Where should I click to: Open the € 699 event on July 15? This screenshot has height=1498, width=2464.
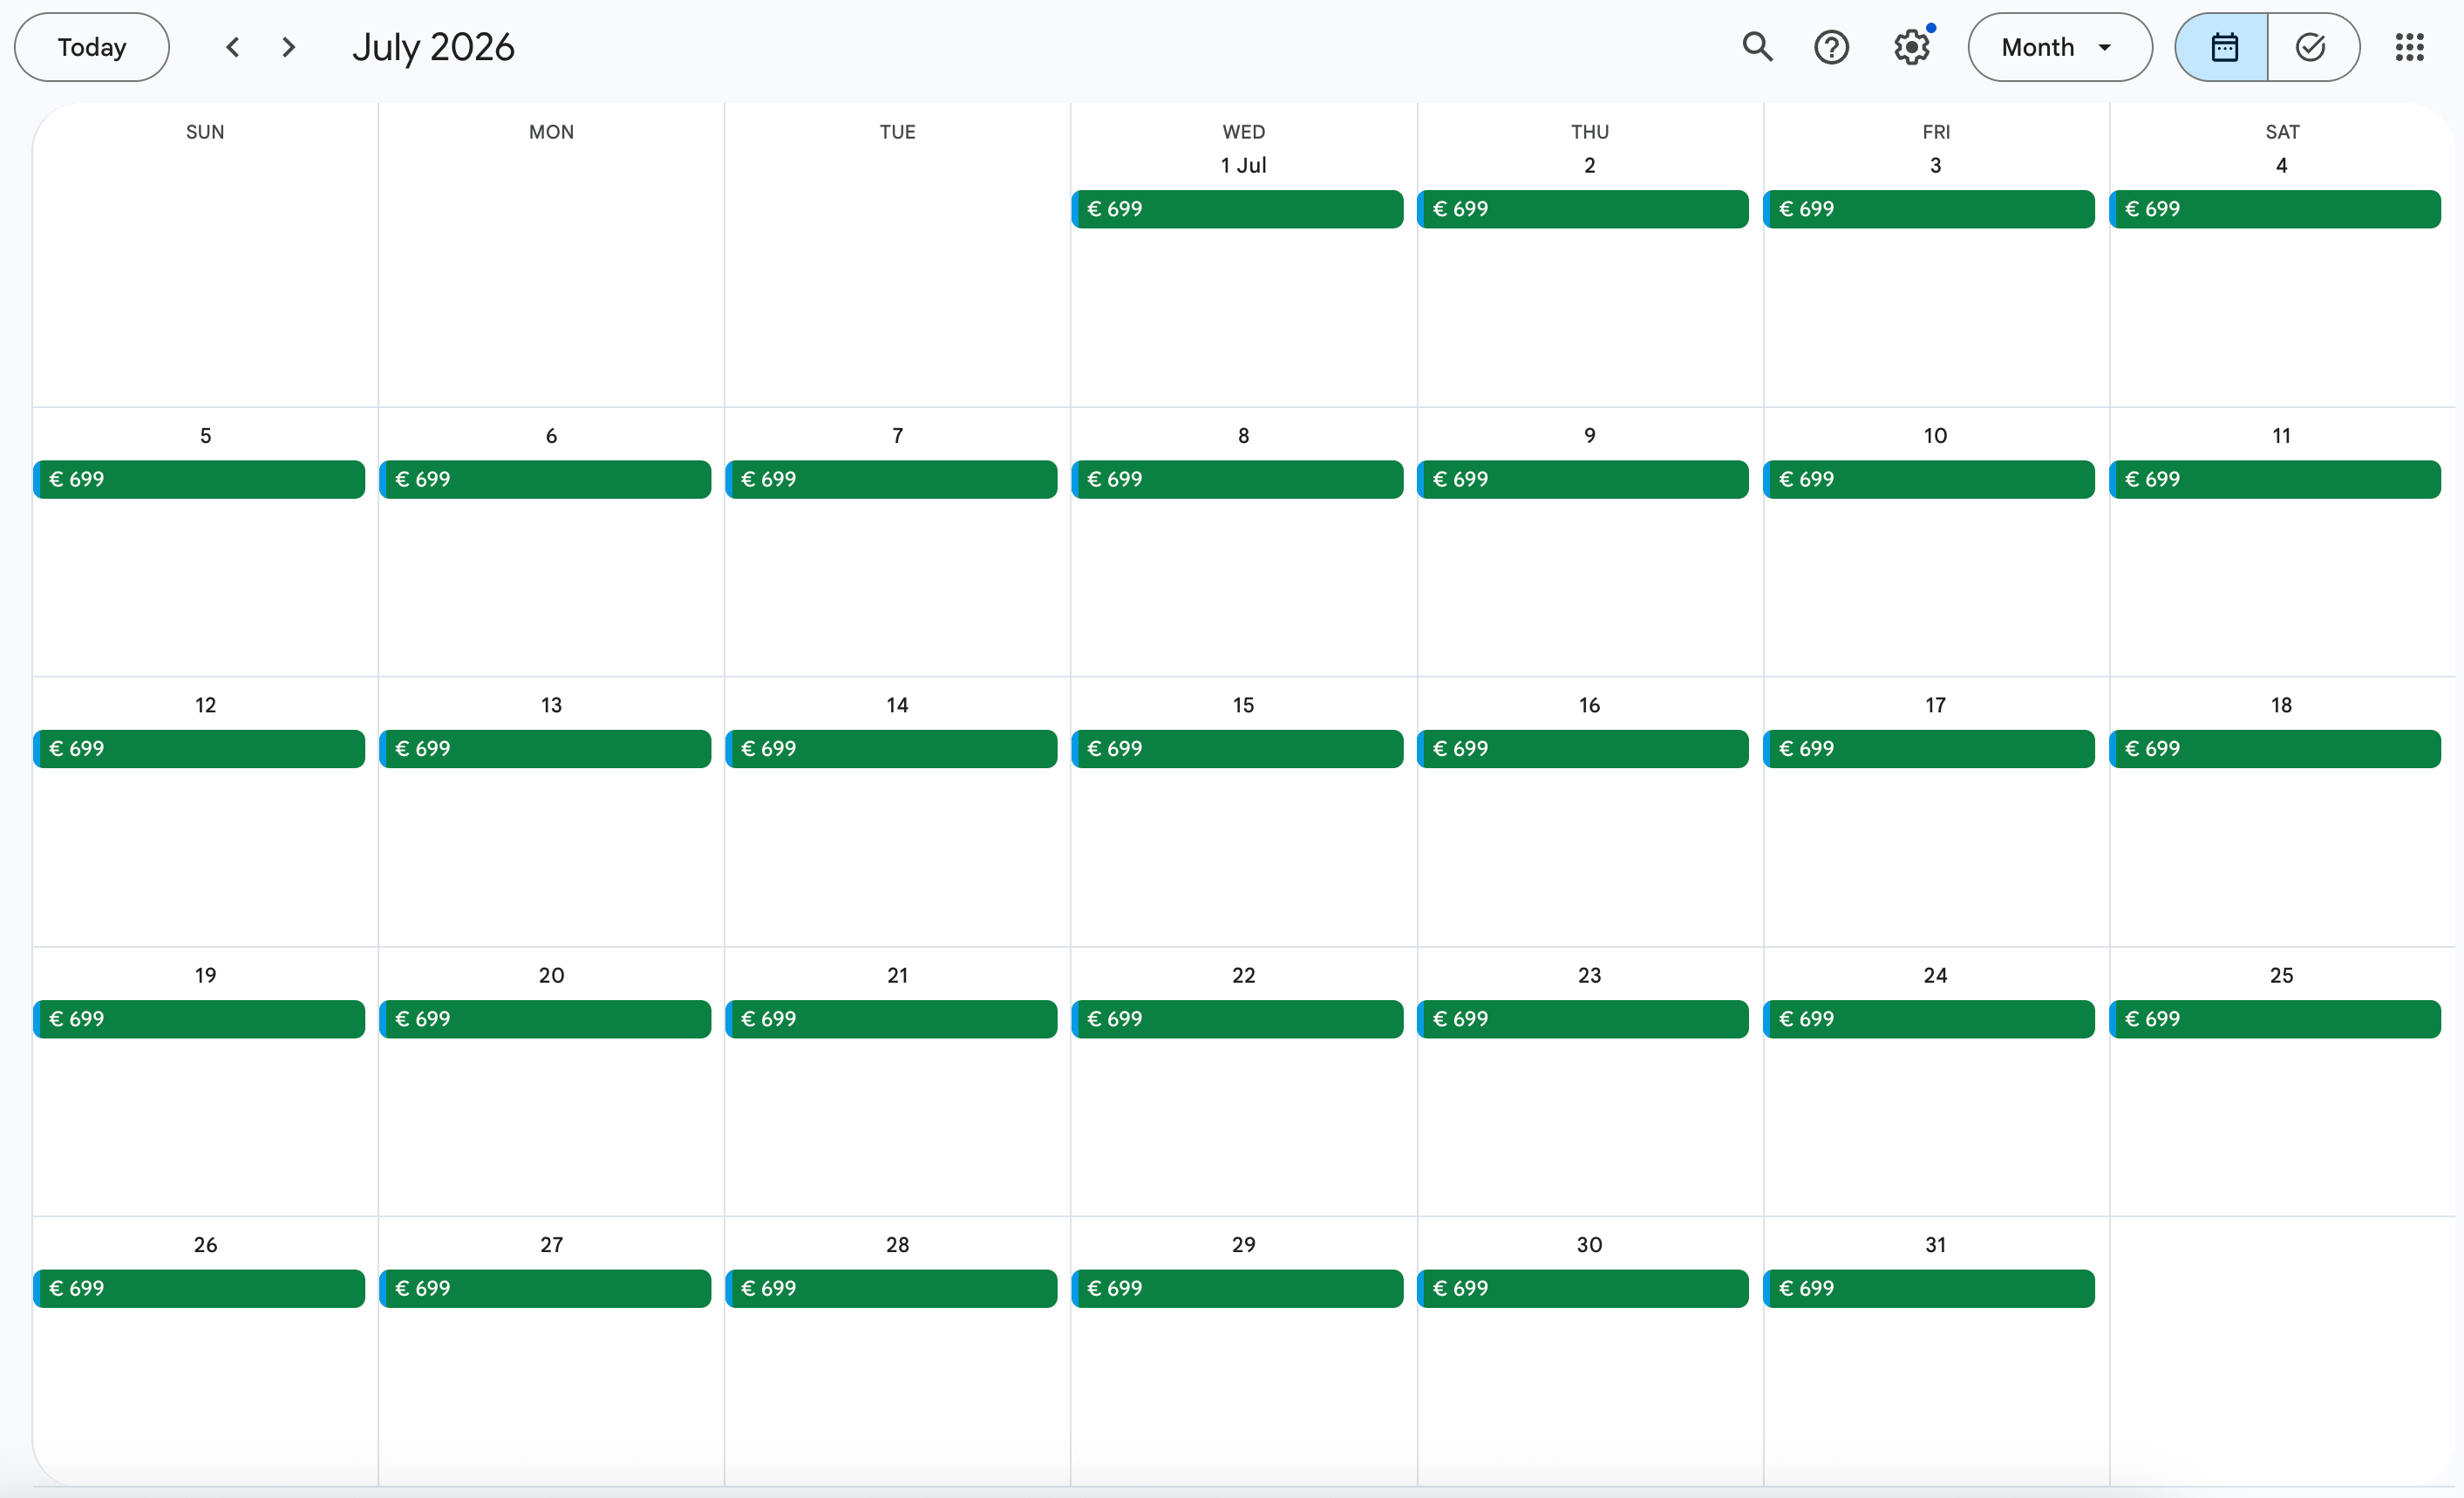[1237, 749]
